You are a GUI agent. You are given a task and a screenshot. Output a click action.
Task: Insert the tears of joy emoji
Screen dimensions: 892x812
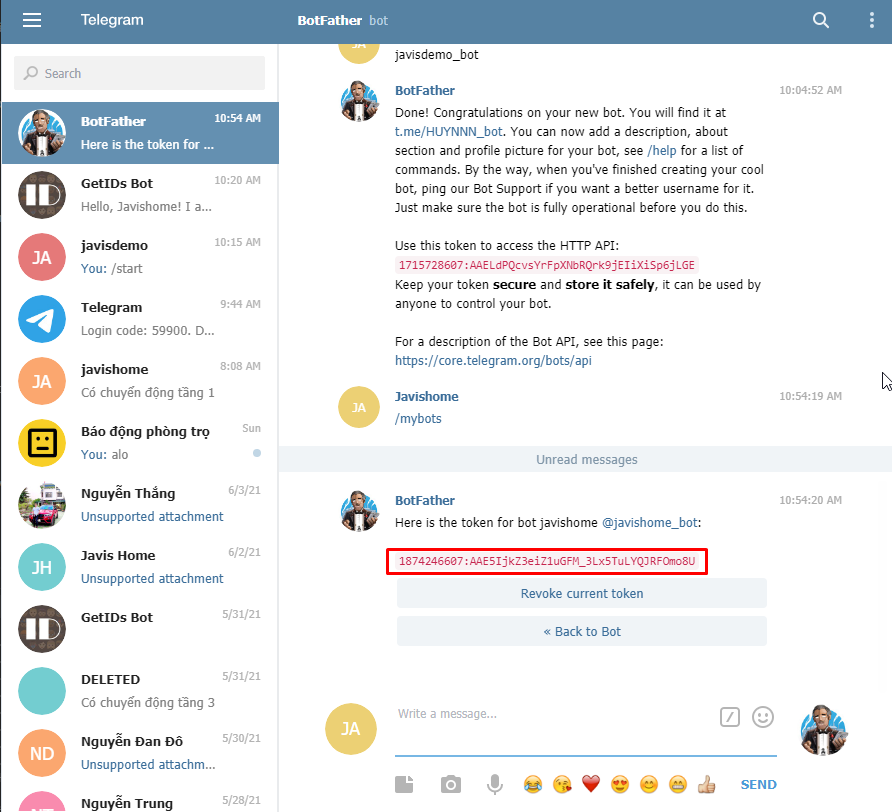click(532, 784)
